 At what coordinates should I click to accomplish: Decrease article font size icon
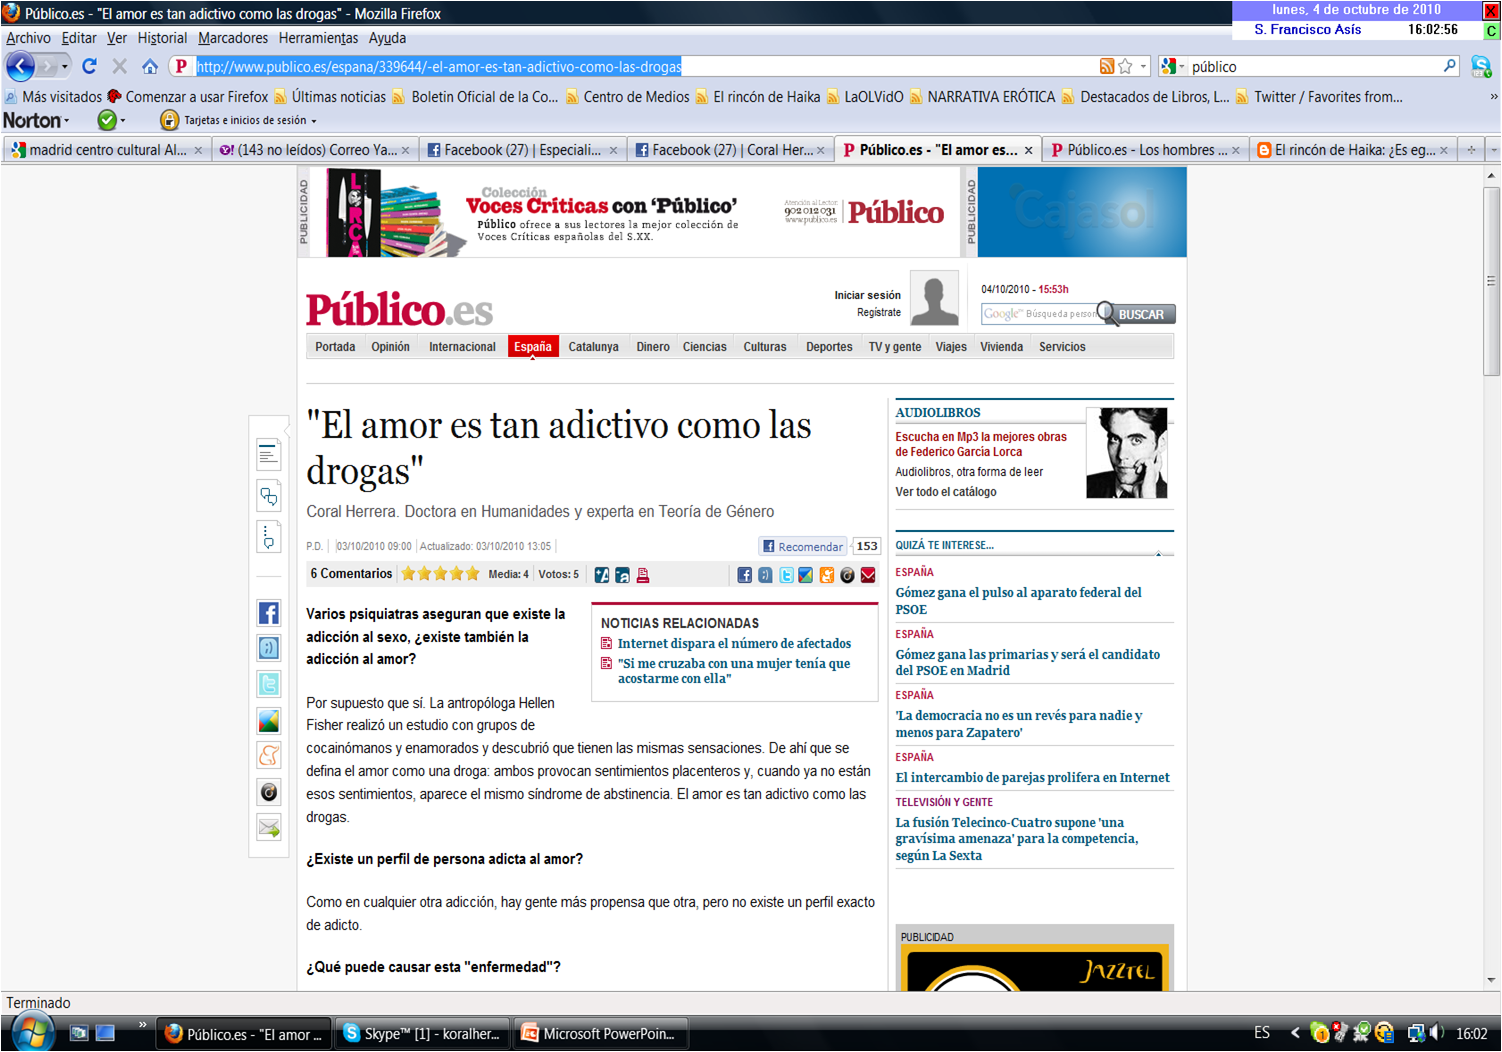(x=622, y=575)
